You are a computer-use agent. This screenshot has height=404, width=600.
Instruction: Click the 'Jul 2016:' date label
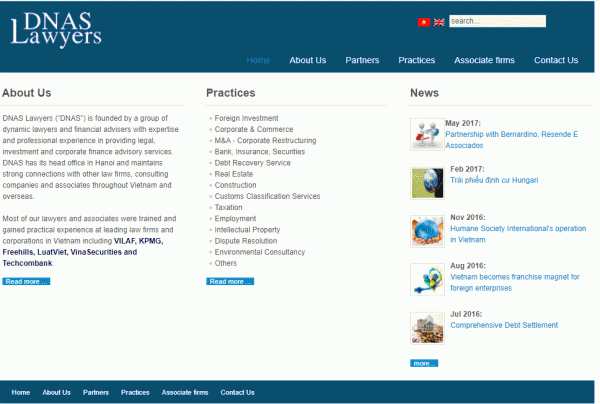(466, 314)
